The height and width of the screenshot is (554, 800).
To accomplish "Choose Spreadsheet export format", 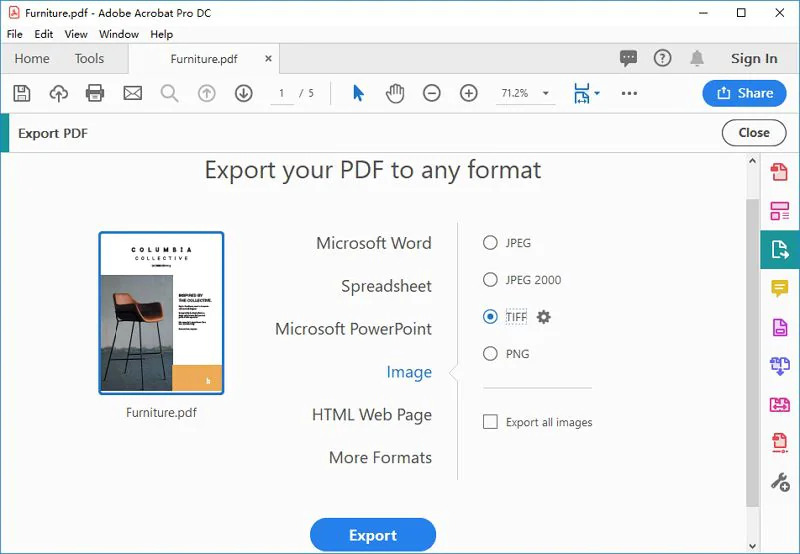I will (x=386, y=286).
